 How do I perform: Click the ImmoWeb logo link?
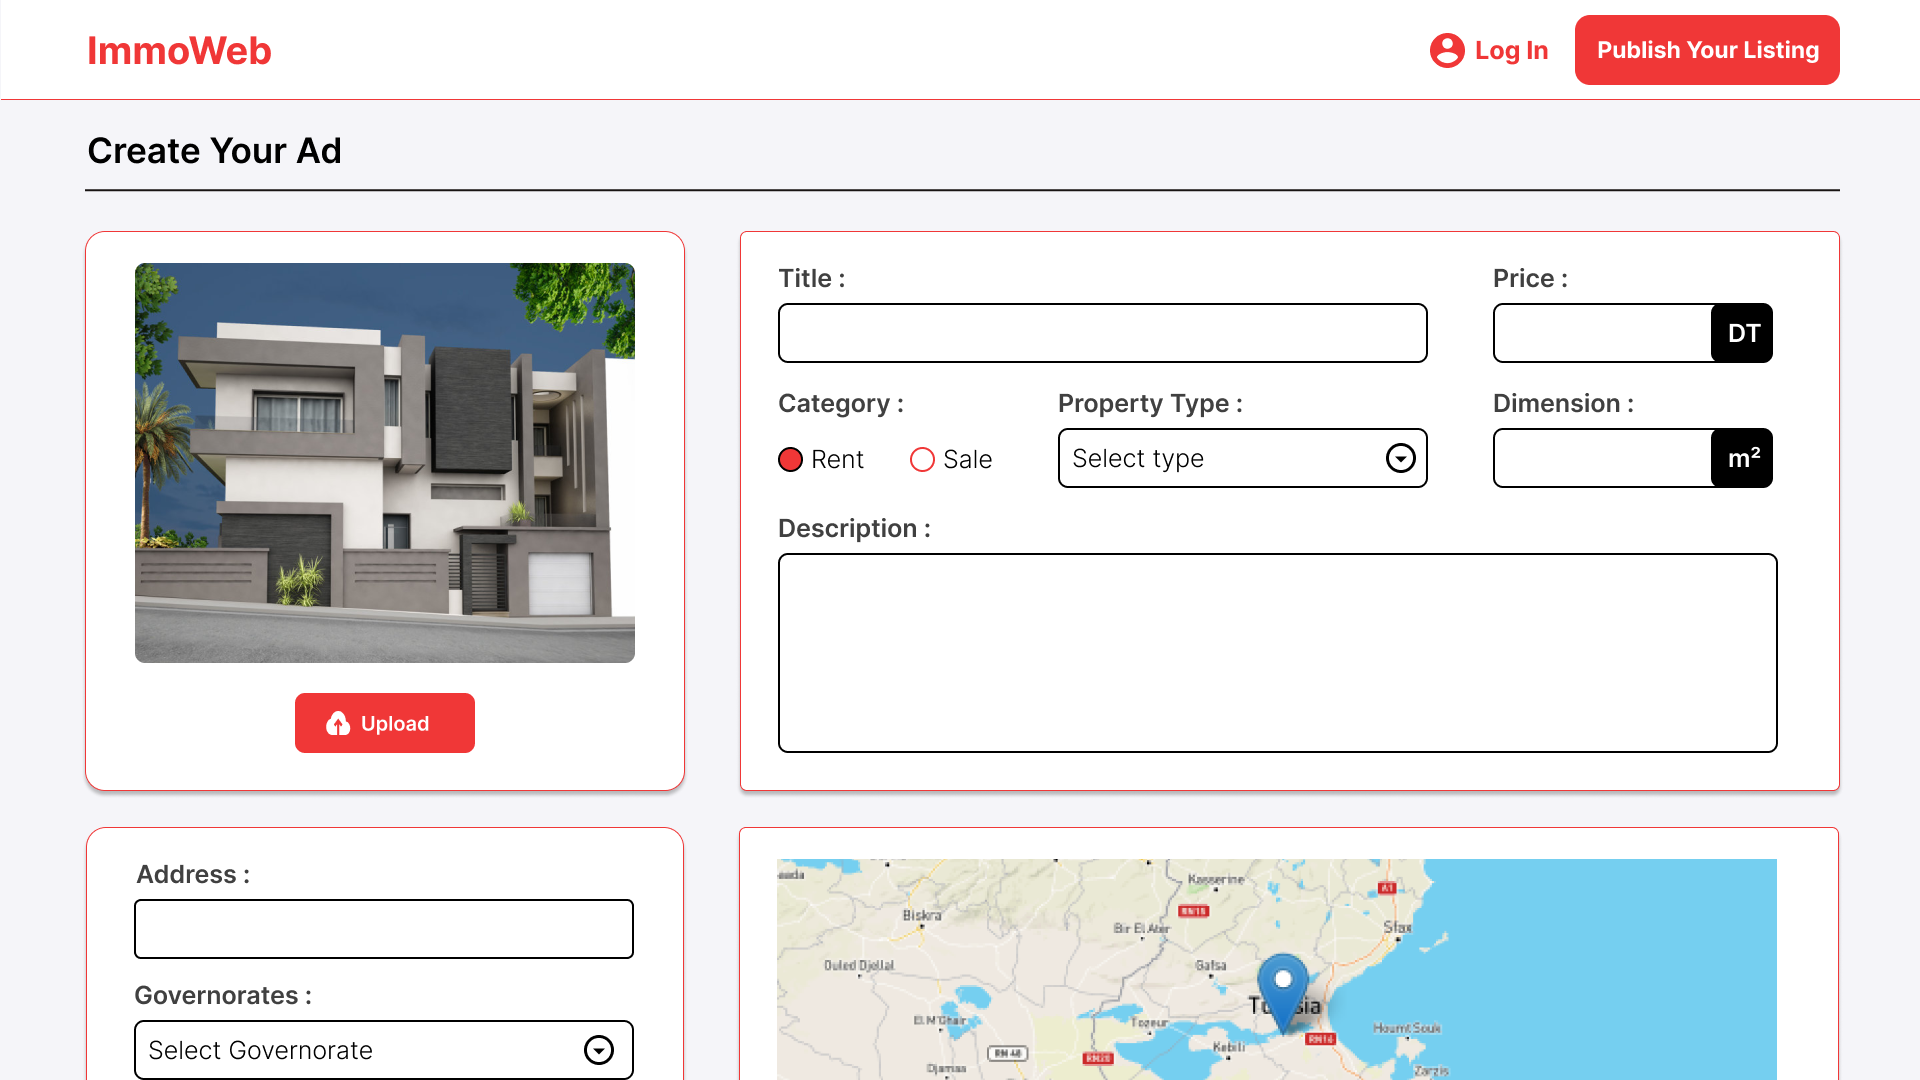click(179, 50)
